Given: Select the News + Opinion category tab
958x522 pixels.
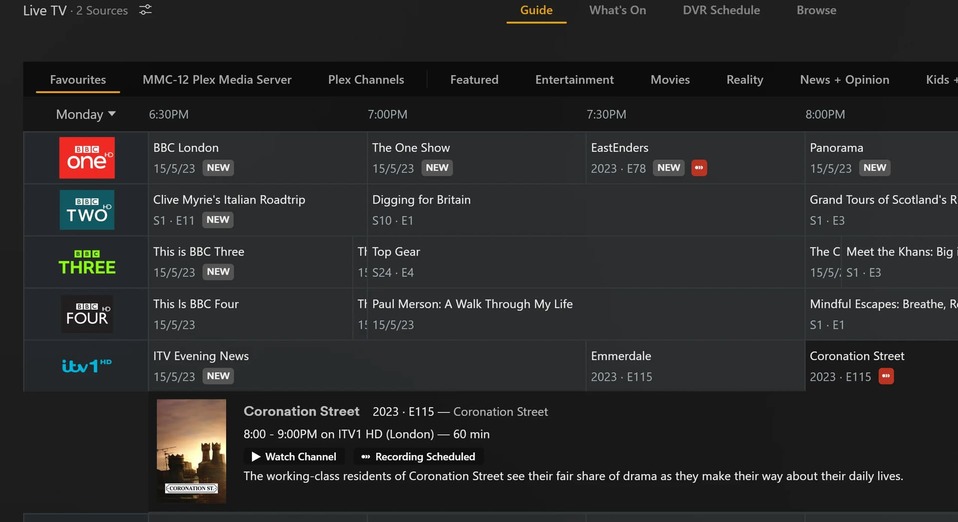Looking at the screenshot, I should (x=844, y=79).
